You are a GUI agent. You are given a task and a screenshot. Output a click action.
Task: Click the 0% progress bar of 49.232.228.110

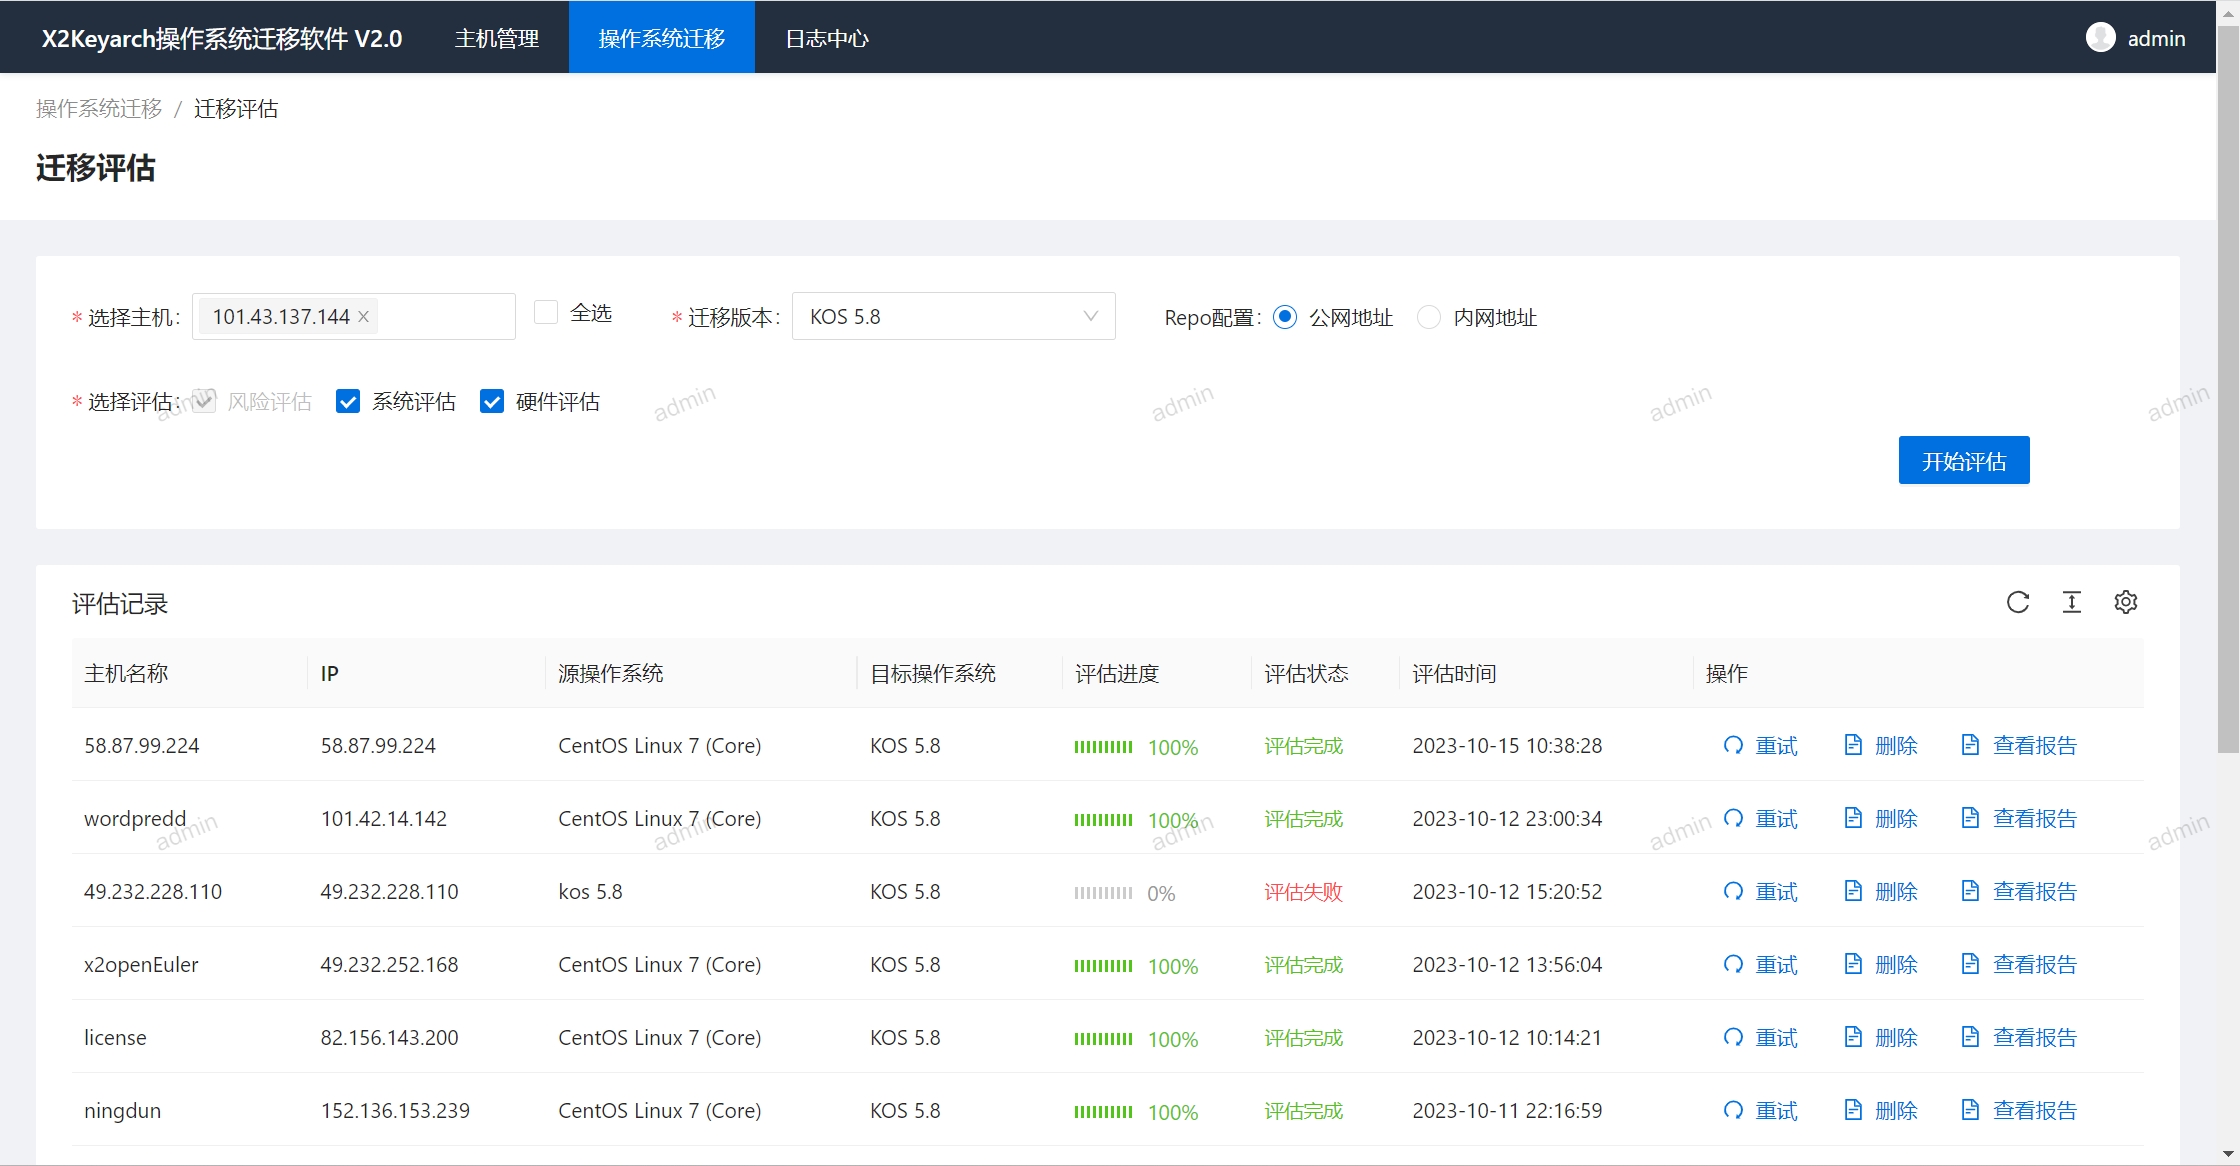1103,893
